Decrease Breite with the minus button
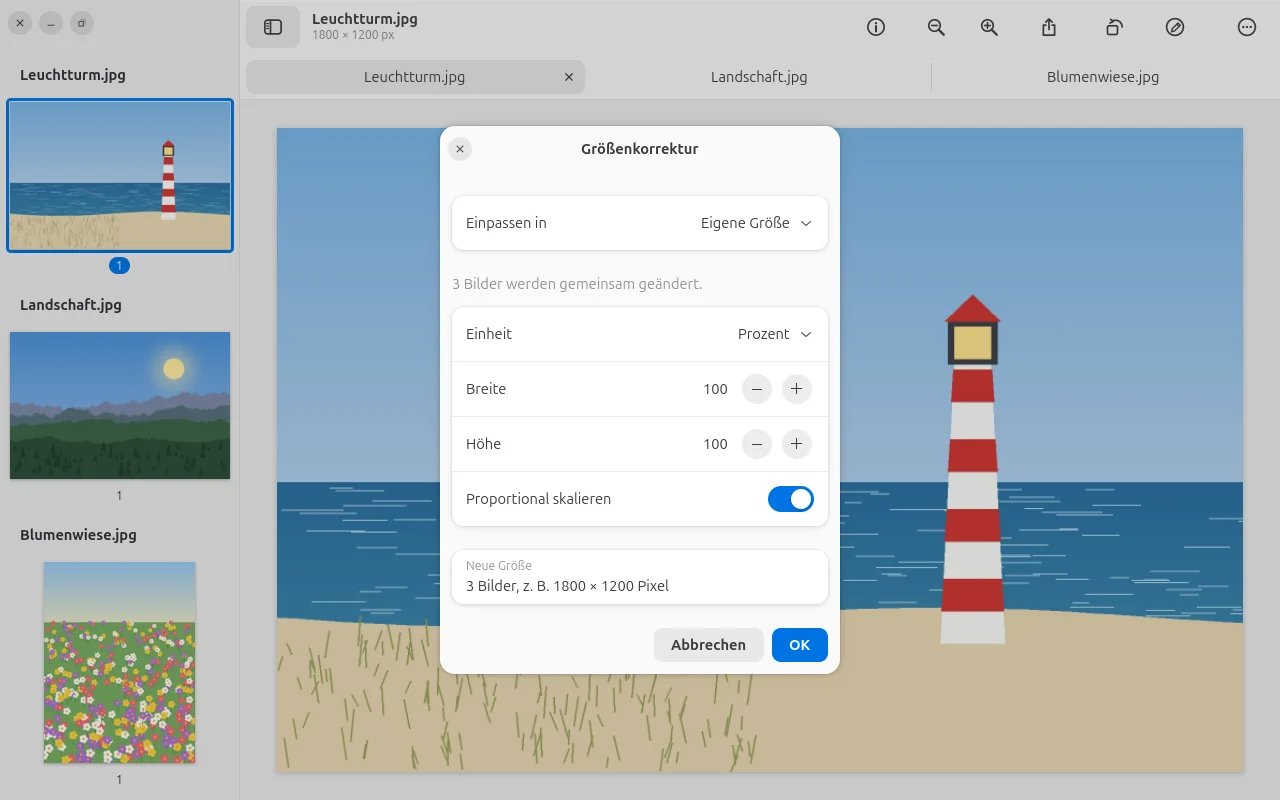The width and height of the screenshot is (1280, 800). click(x=757, y=389)
